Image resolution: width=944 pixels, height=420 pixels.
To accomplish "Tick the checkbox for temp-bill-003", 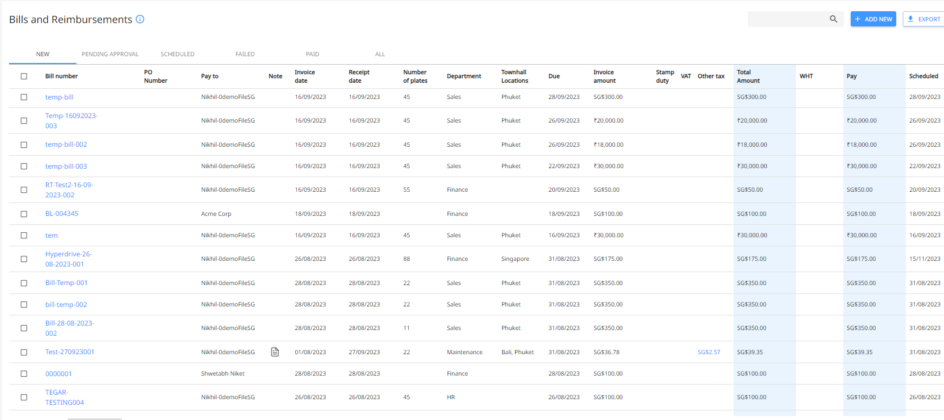I will tap(24, 165).
